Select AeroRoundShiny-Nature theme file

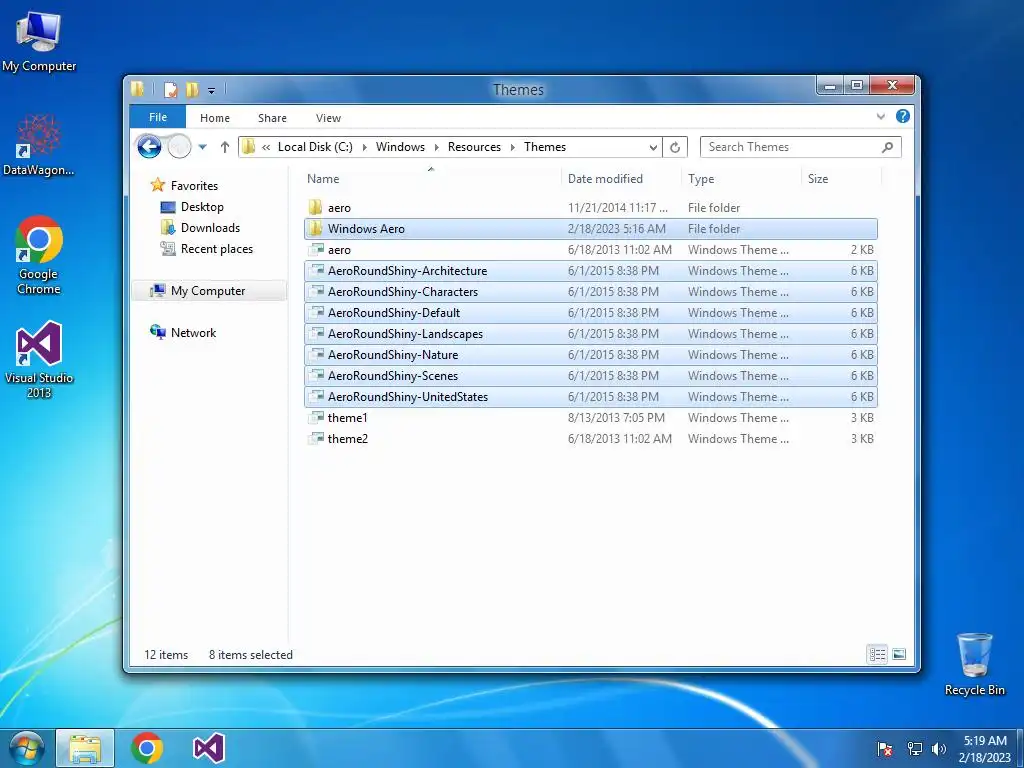click(591, 354)
